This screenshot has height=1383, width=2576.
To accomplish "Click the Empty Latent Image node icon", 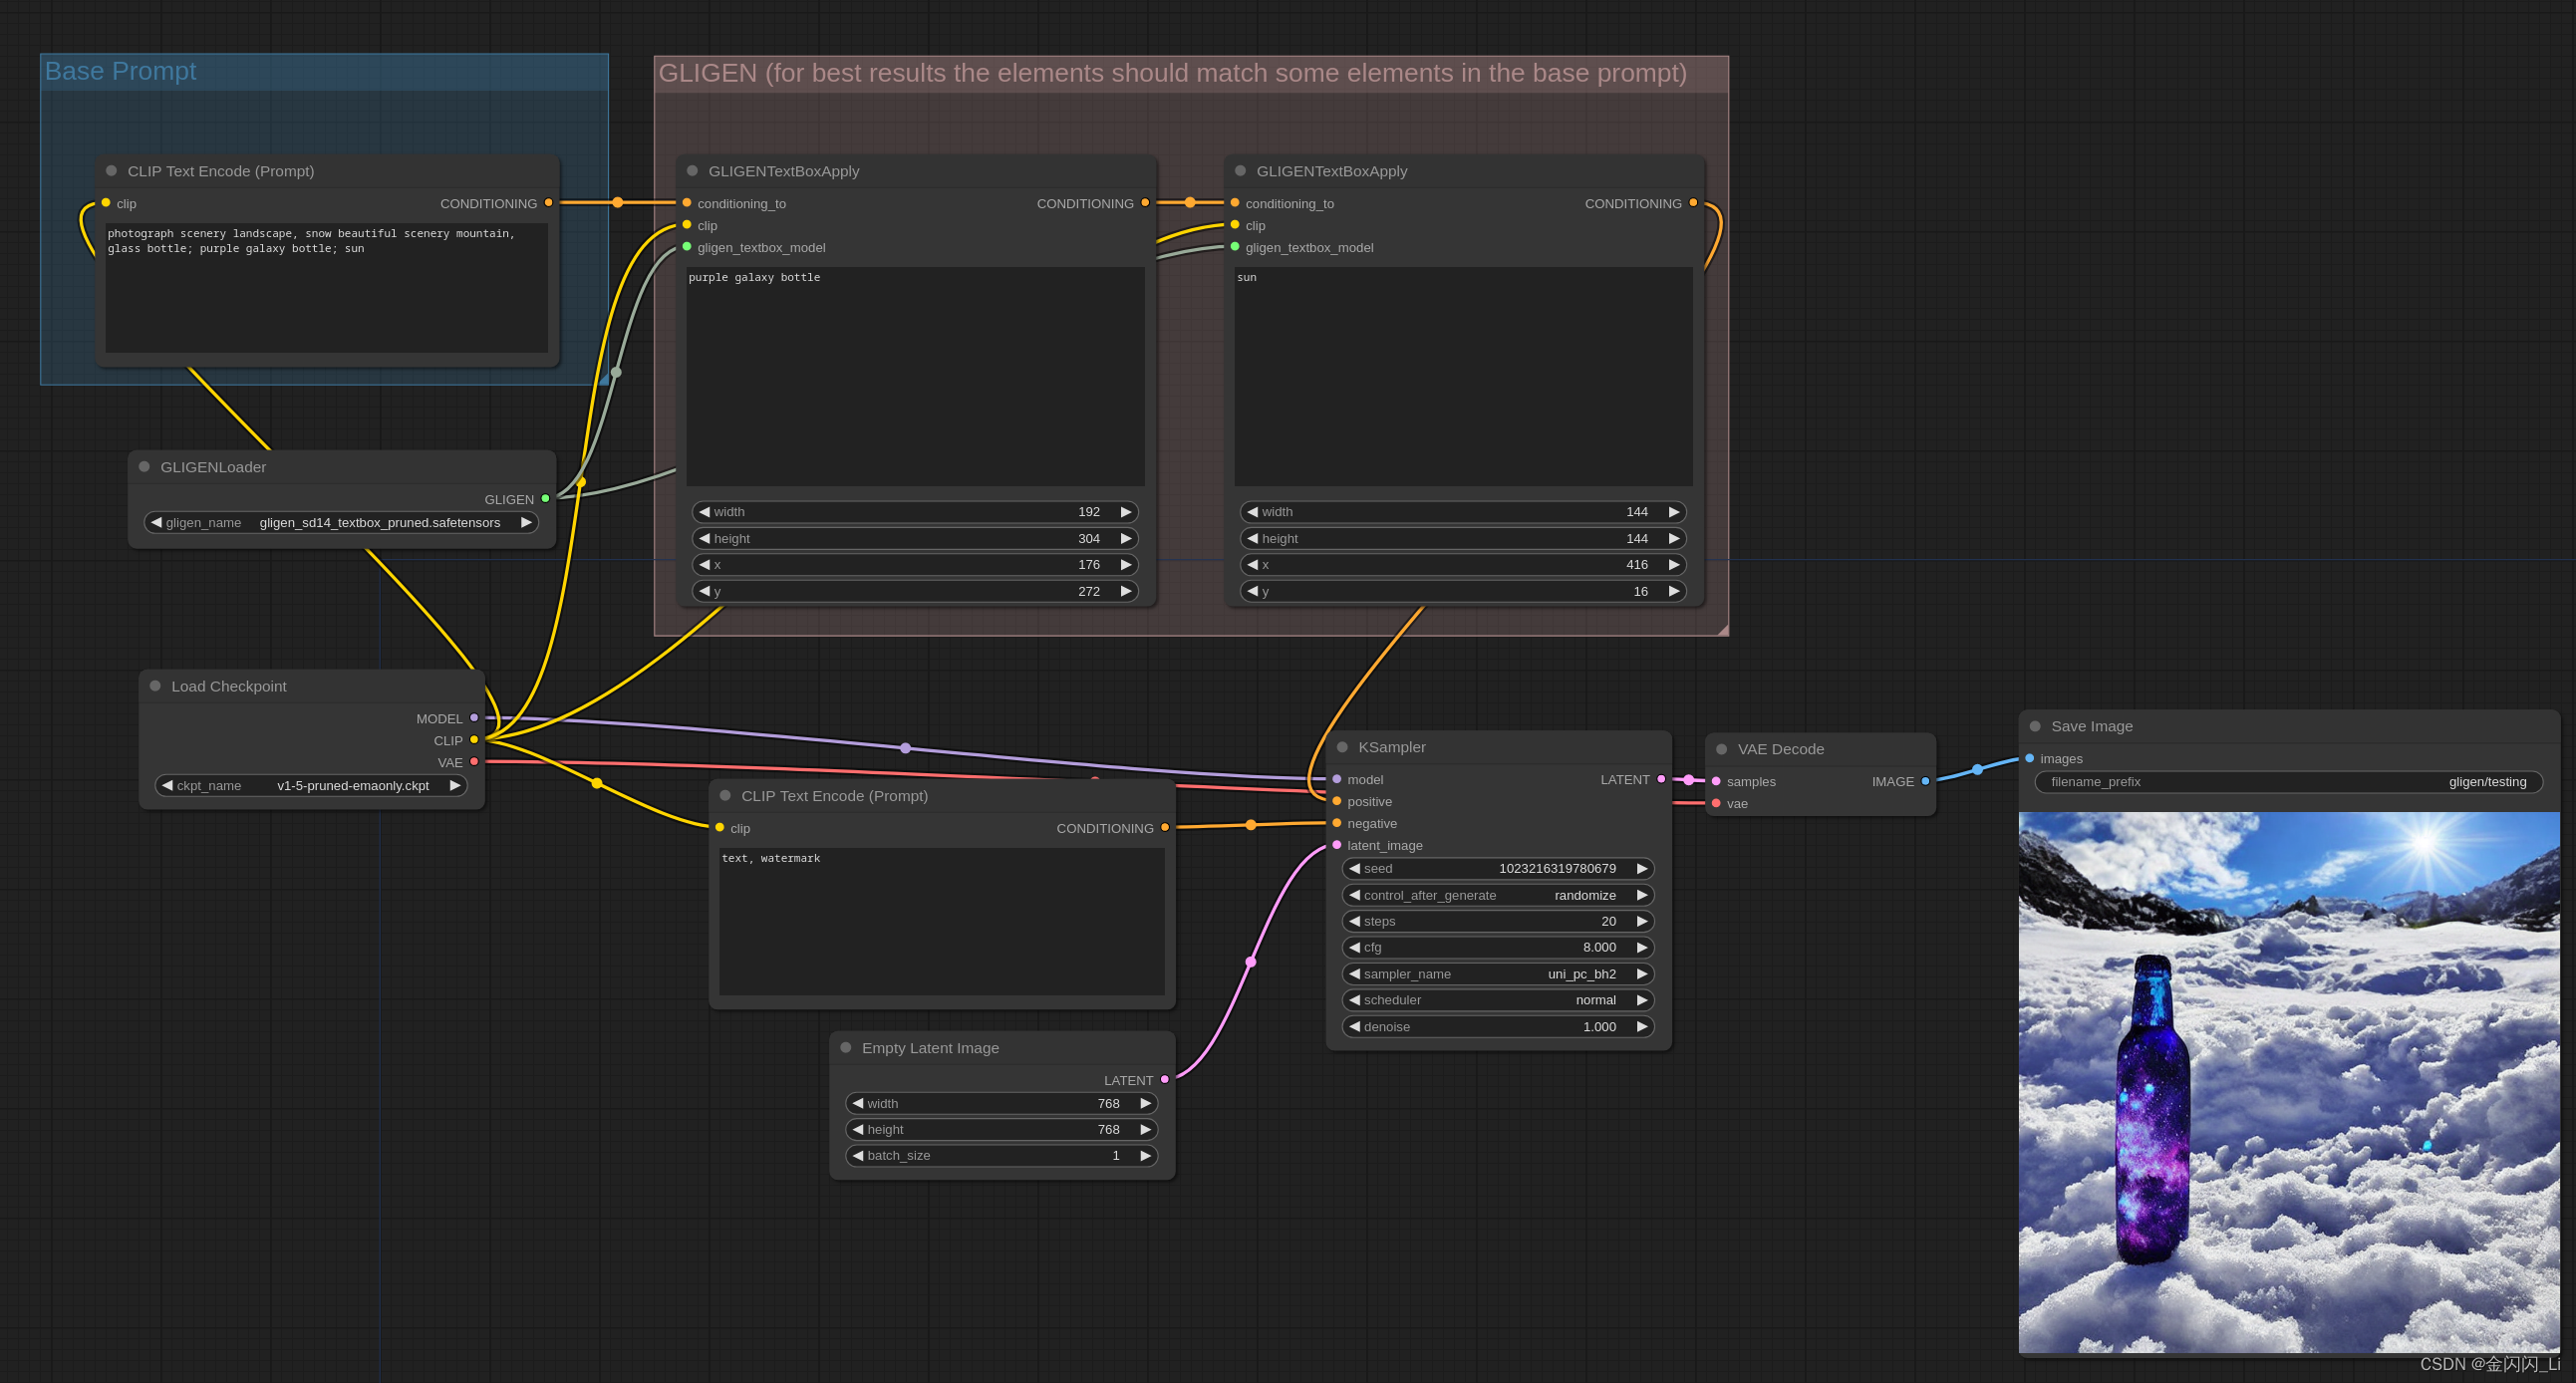I will point(847,1046).
